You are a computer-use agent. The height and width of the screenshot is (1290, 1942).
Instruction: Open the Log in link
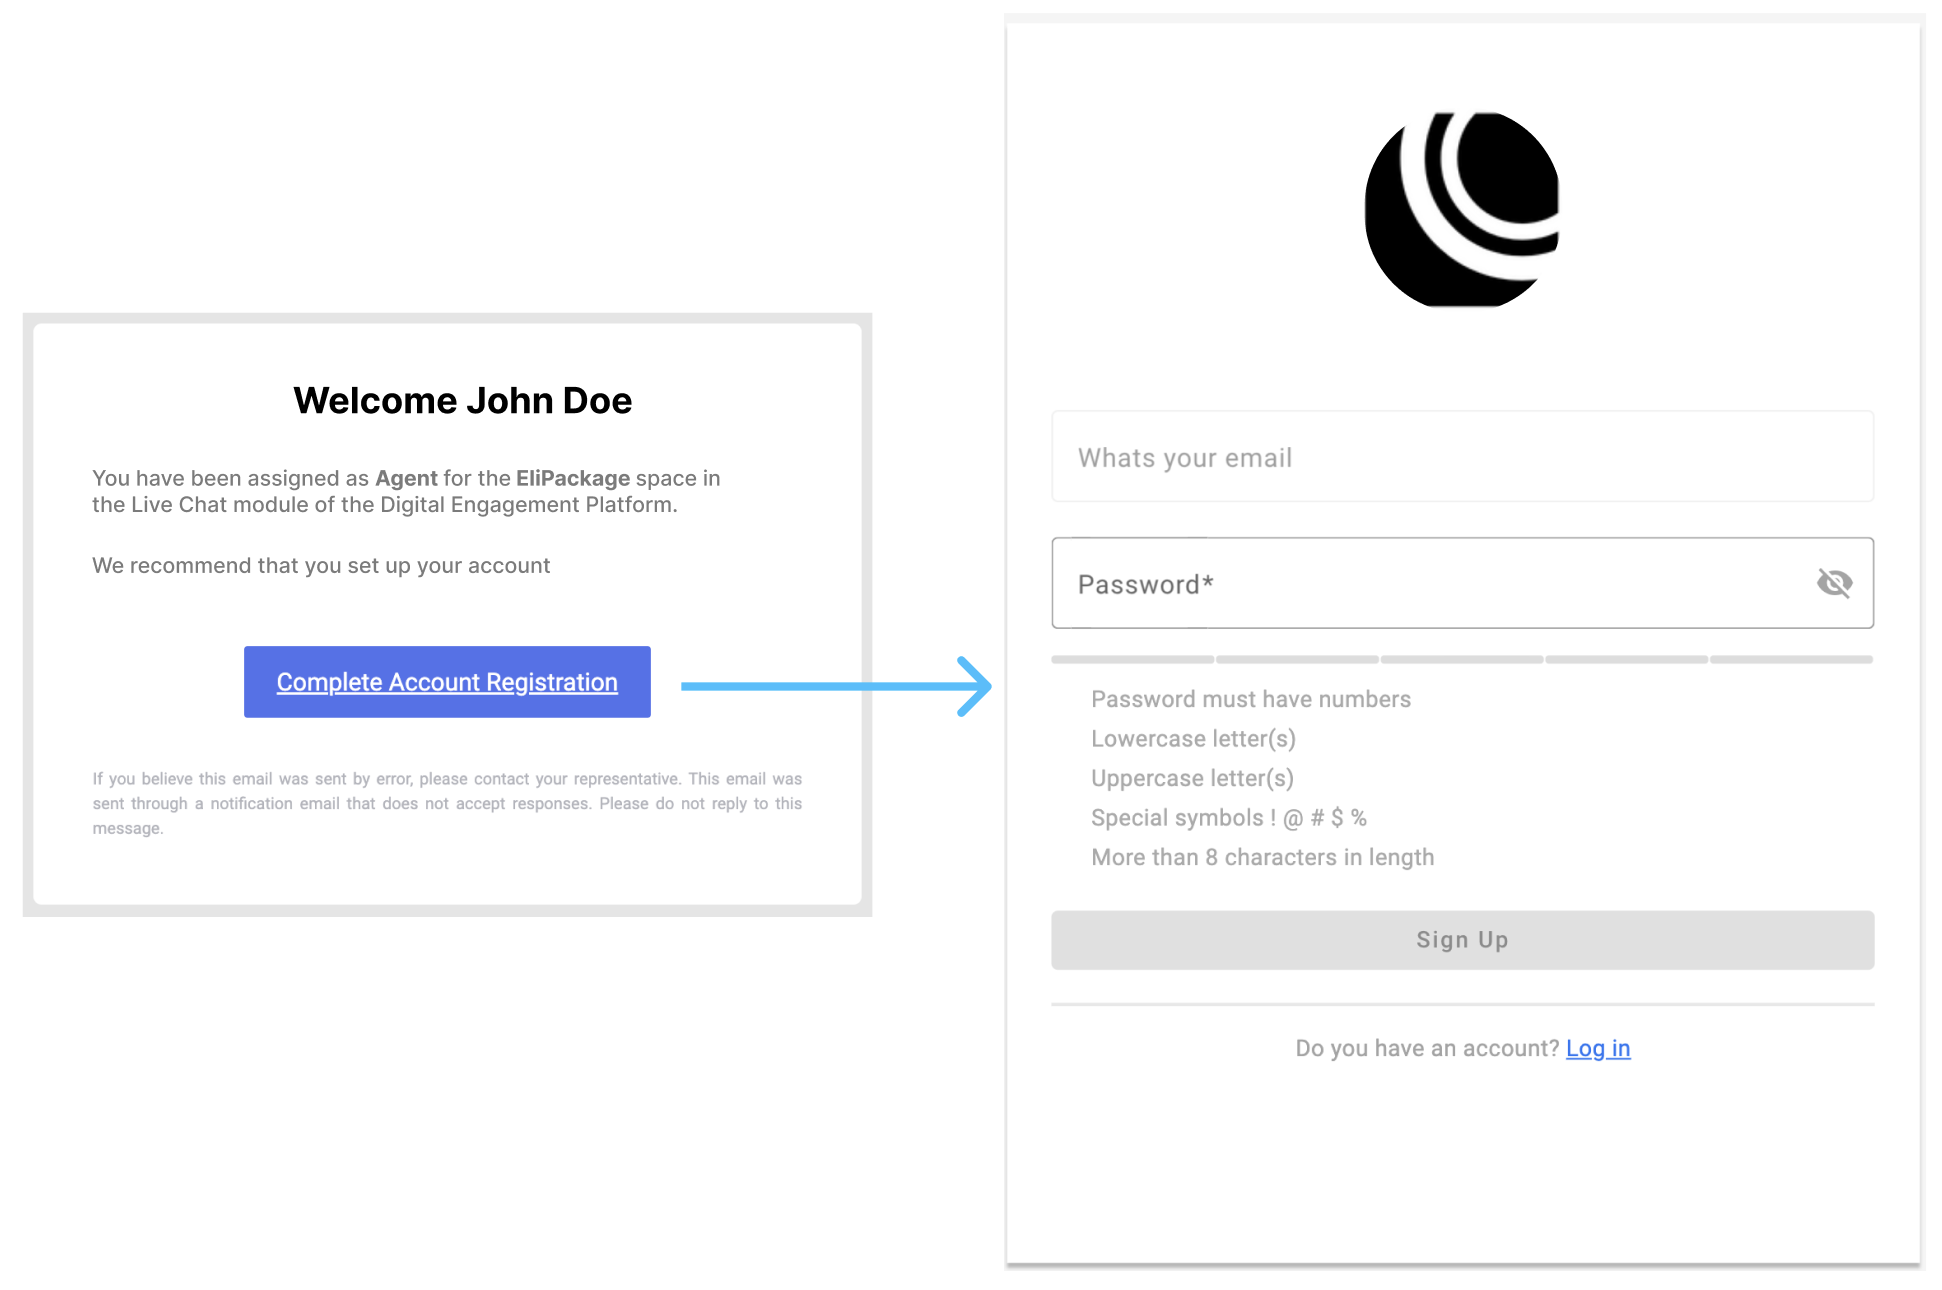click(1597, 1048)
